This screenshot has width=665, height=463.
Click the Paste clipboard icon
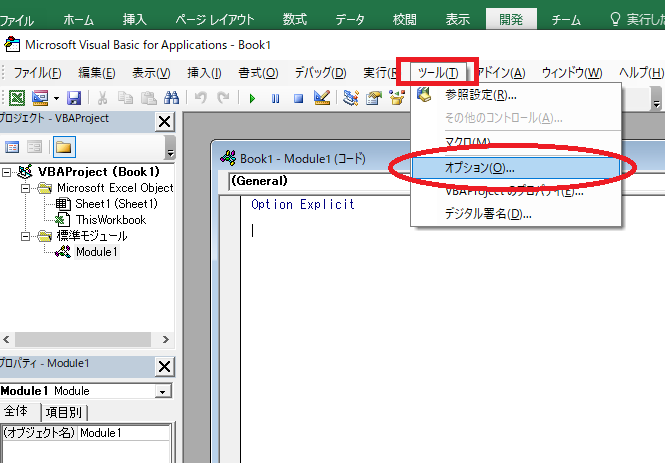(148, 98)
